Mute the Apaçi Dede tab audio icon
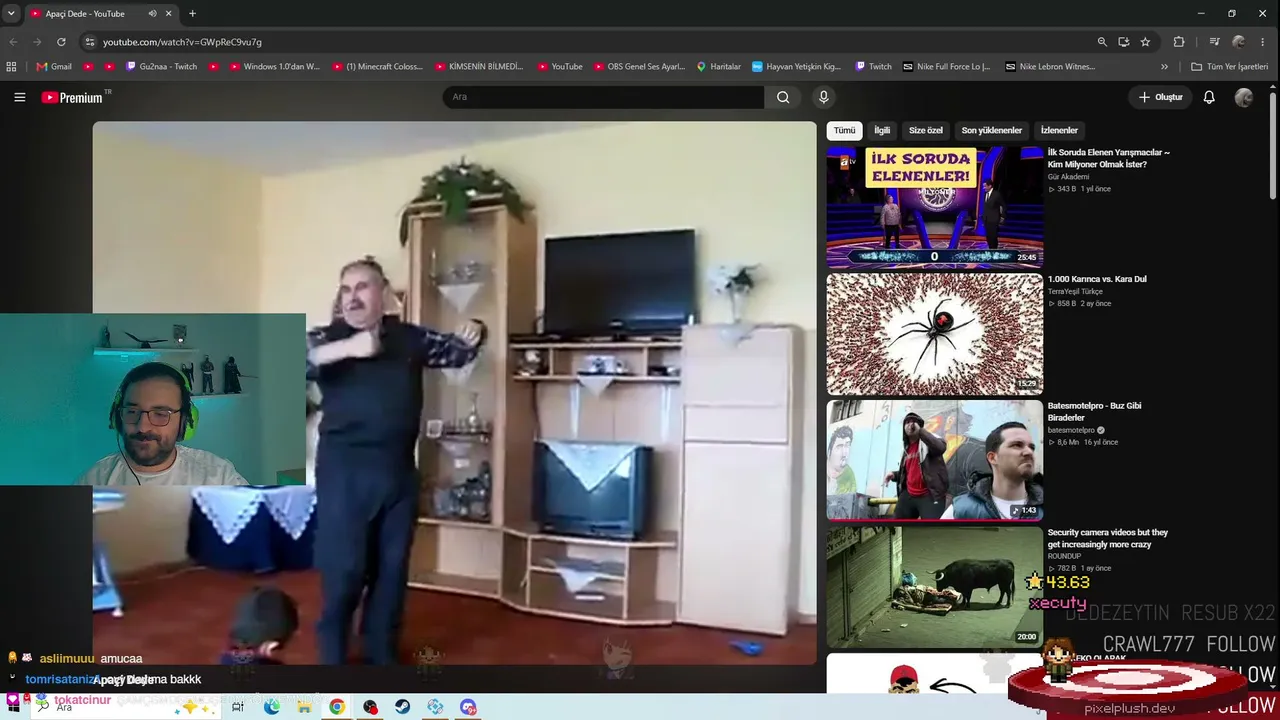Viewport: 1280px width, 720px height. (152, 14)
